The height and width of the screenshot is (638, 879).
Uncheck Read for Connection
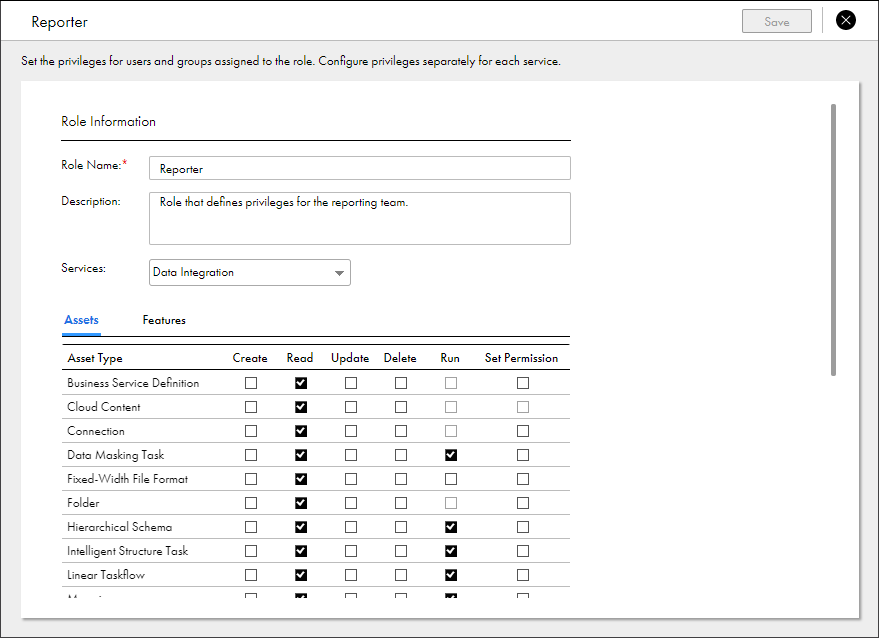[x=301, y=431]
